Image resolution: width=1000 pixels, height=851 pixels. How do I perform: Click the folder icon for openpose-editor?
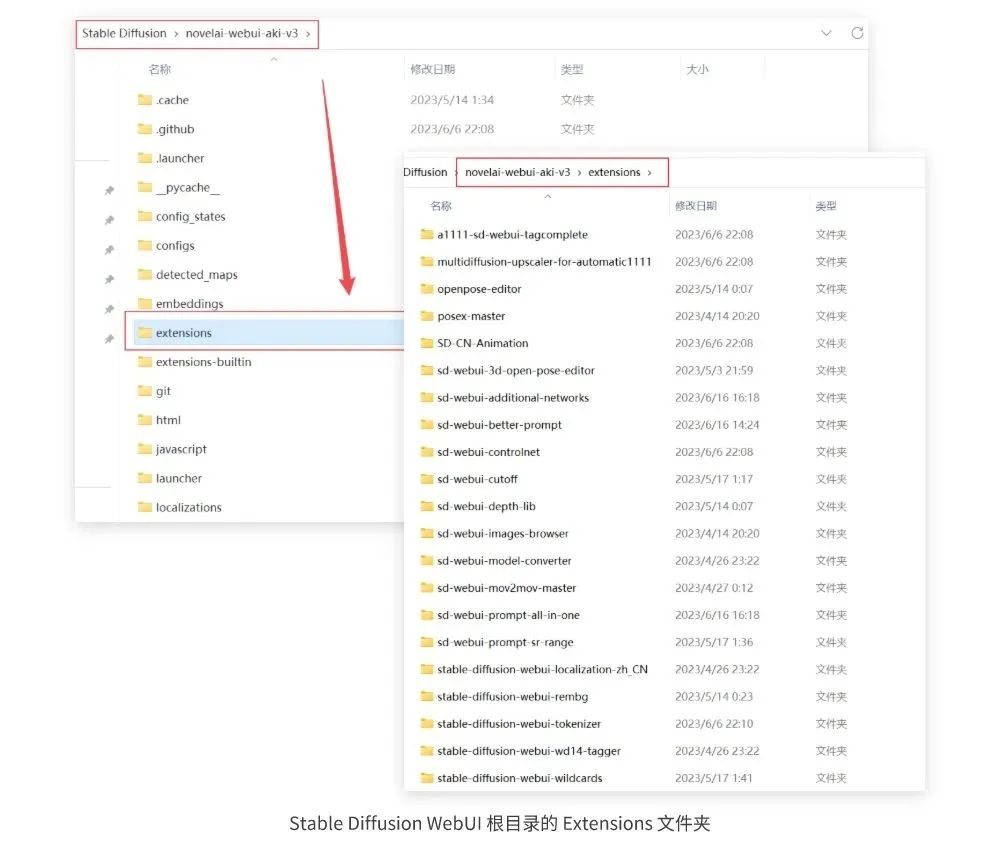(x=427, y=289)
